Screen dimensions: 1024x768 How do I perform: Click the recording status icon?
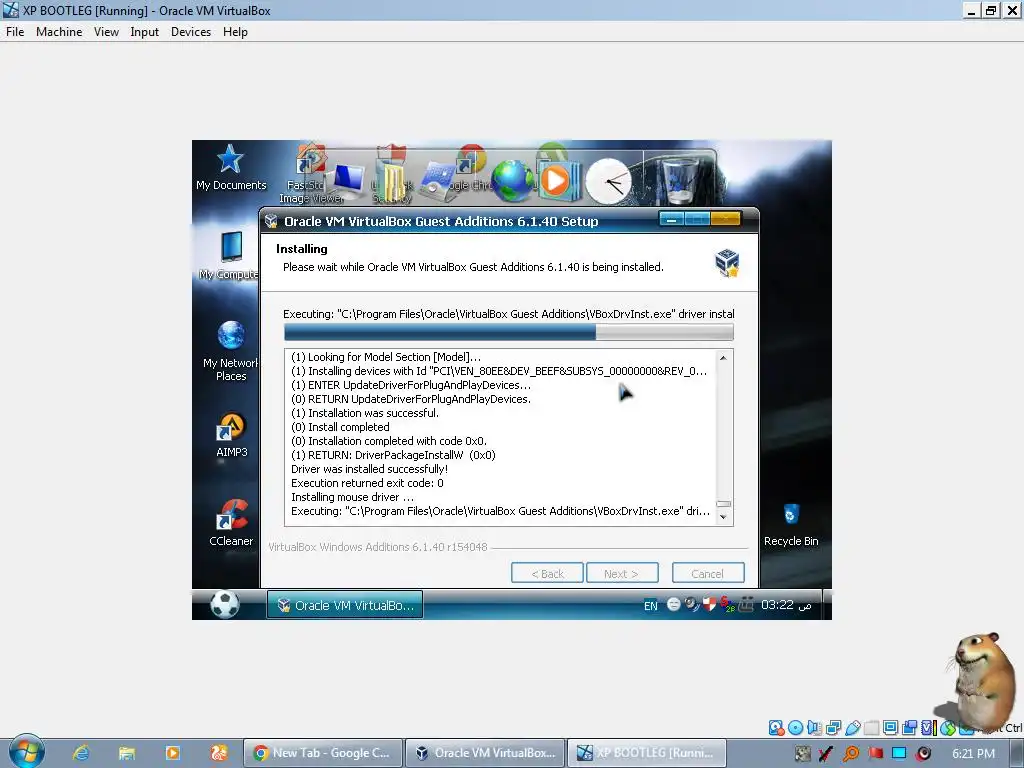coord(909,728)
